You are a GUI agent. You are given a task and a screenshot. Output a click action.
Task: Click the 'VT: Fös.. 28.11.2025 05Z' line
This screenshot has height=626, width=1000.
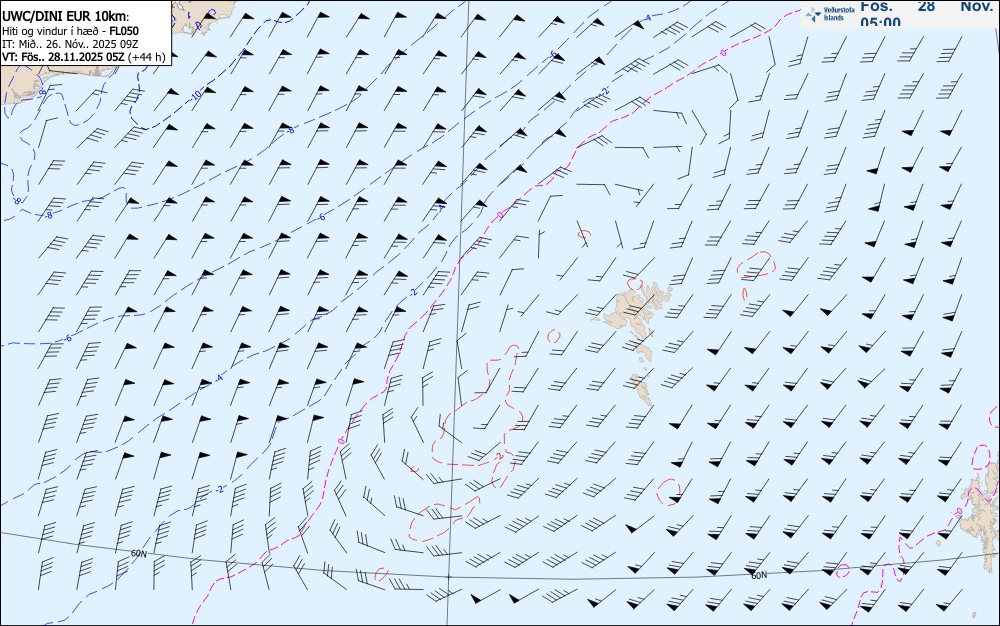[x=64, y=57]
